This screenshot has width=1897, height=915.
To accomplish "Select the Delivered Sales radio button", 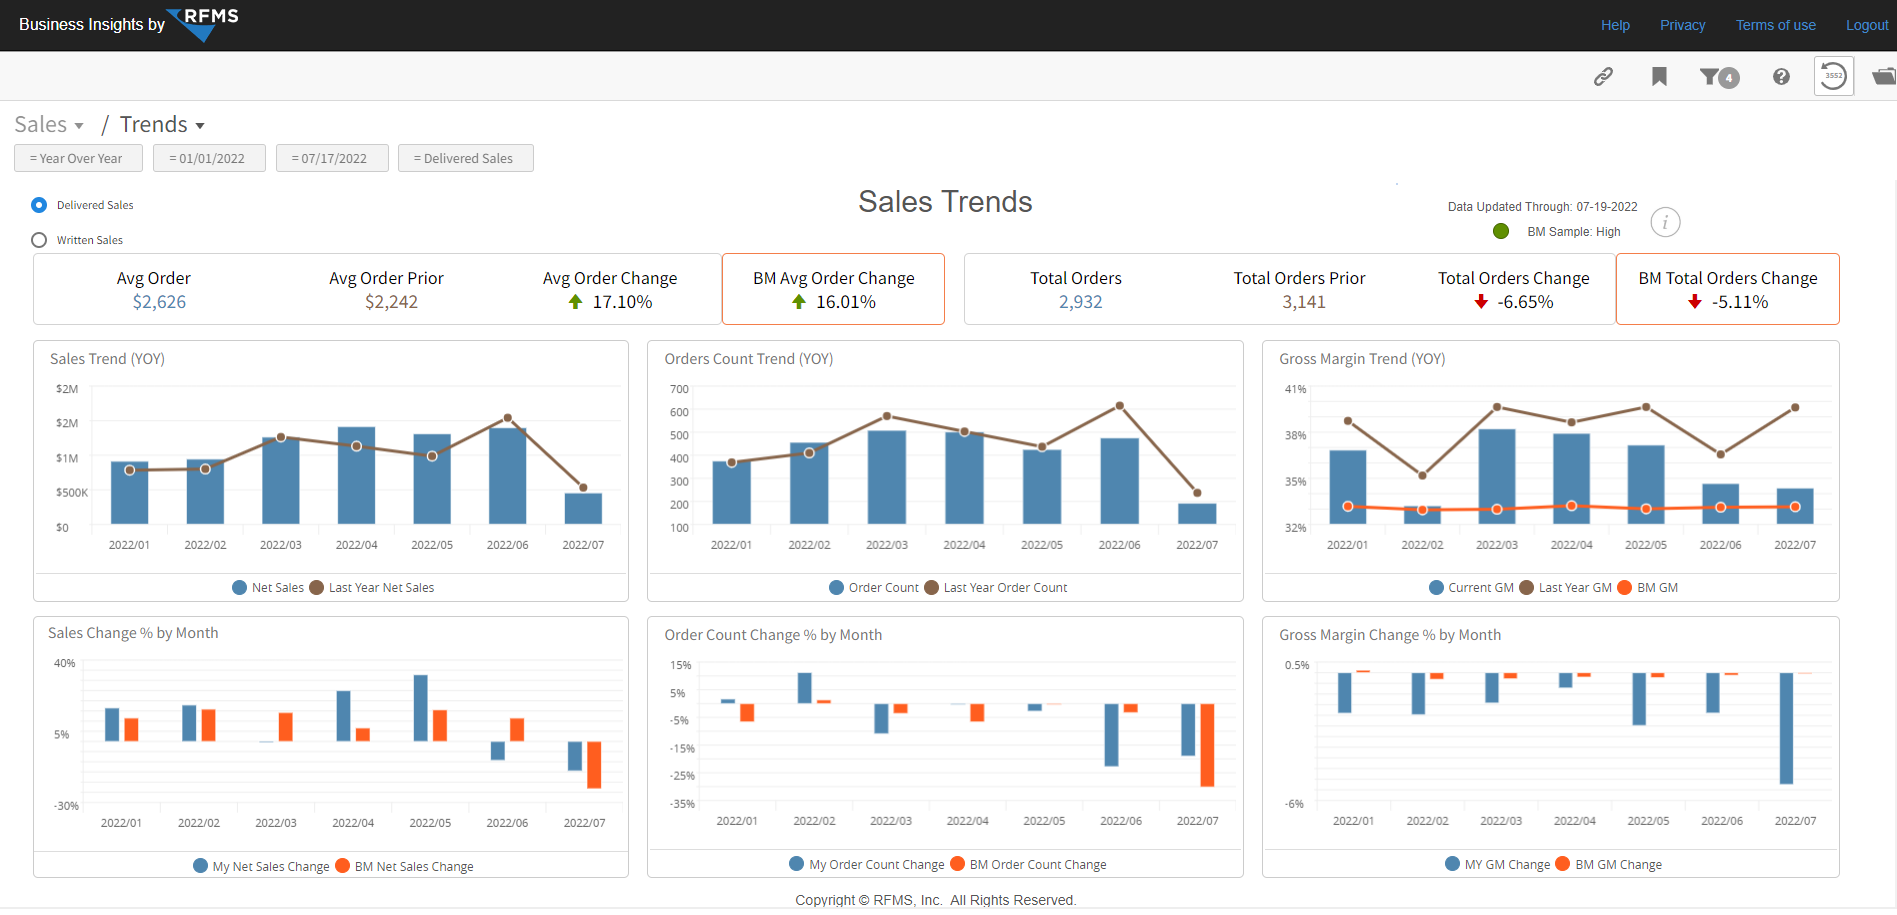I will tap(39, 205).
